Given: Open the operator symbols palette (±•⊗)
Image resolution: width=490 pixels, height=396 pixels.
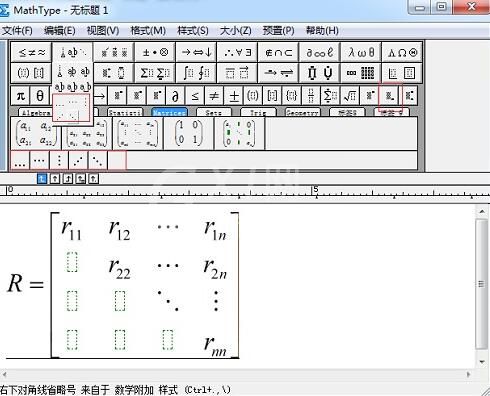Looking at the screenshot, I should pos(155,52).
